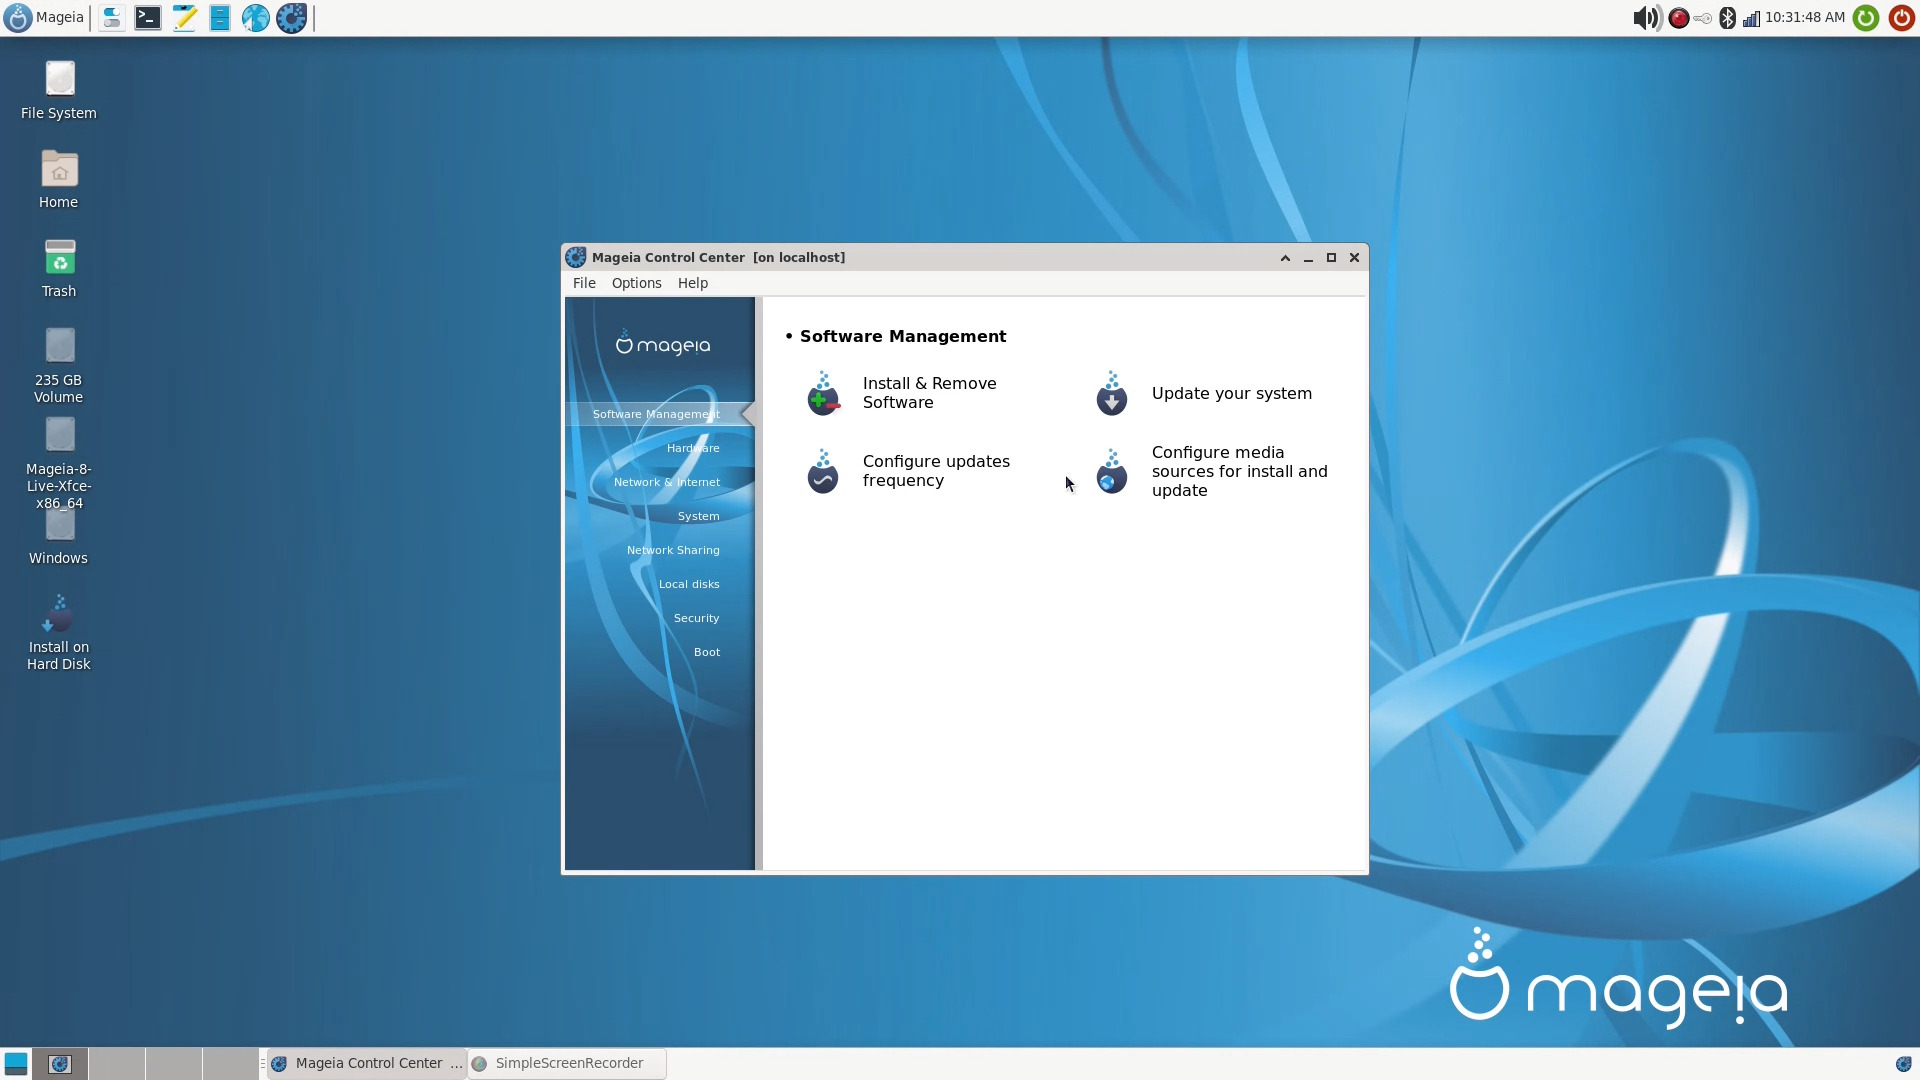Screen dimensions: 1920x1080
Task: Launch the terminal from the top panel
Action: click(147, 17)
